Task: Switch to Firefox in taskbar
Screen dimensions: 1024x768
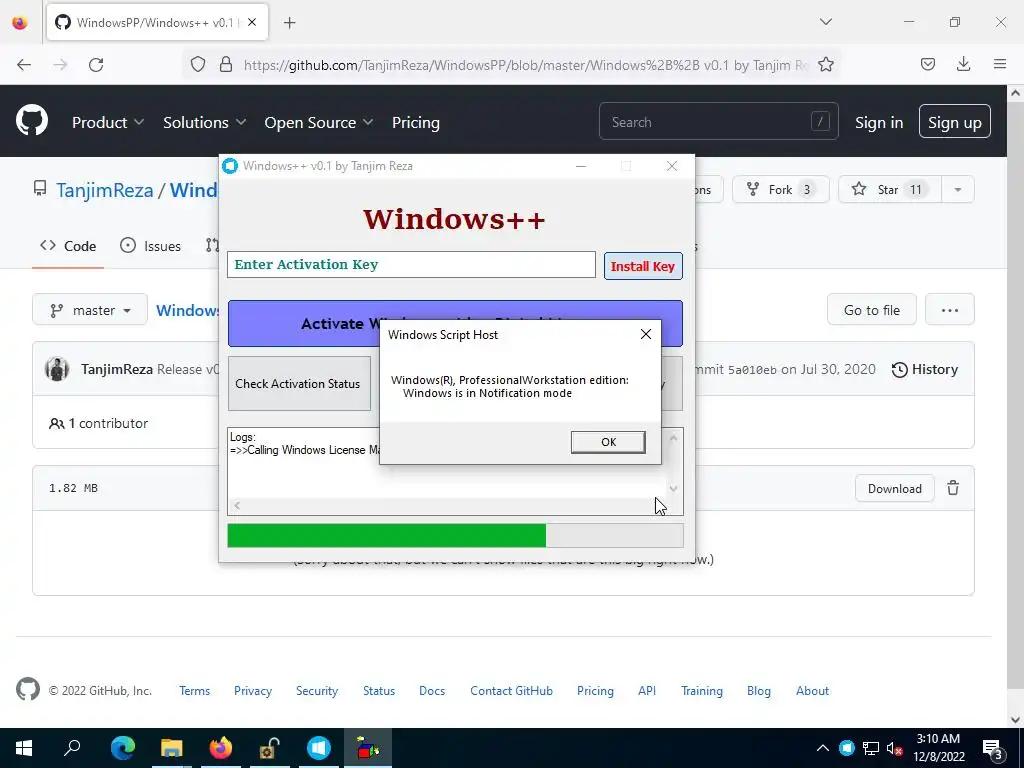Action: point(220,748)
